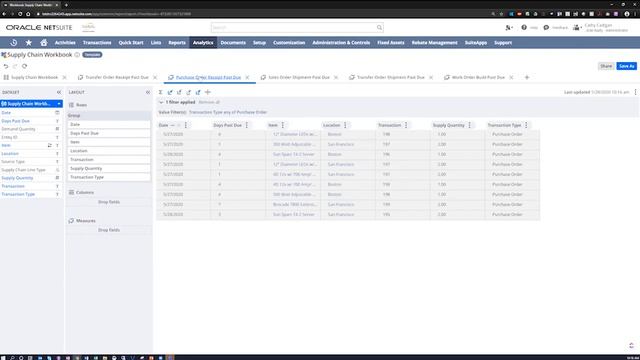Viewport: 640px width, 360px height.
Task: Open the Days Past Due column options menu
Action: [x=247, y=125]
